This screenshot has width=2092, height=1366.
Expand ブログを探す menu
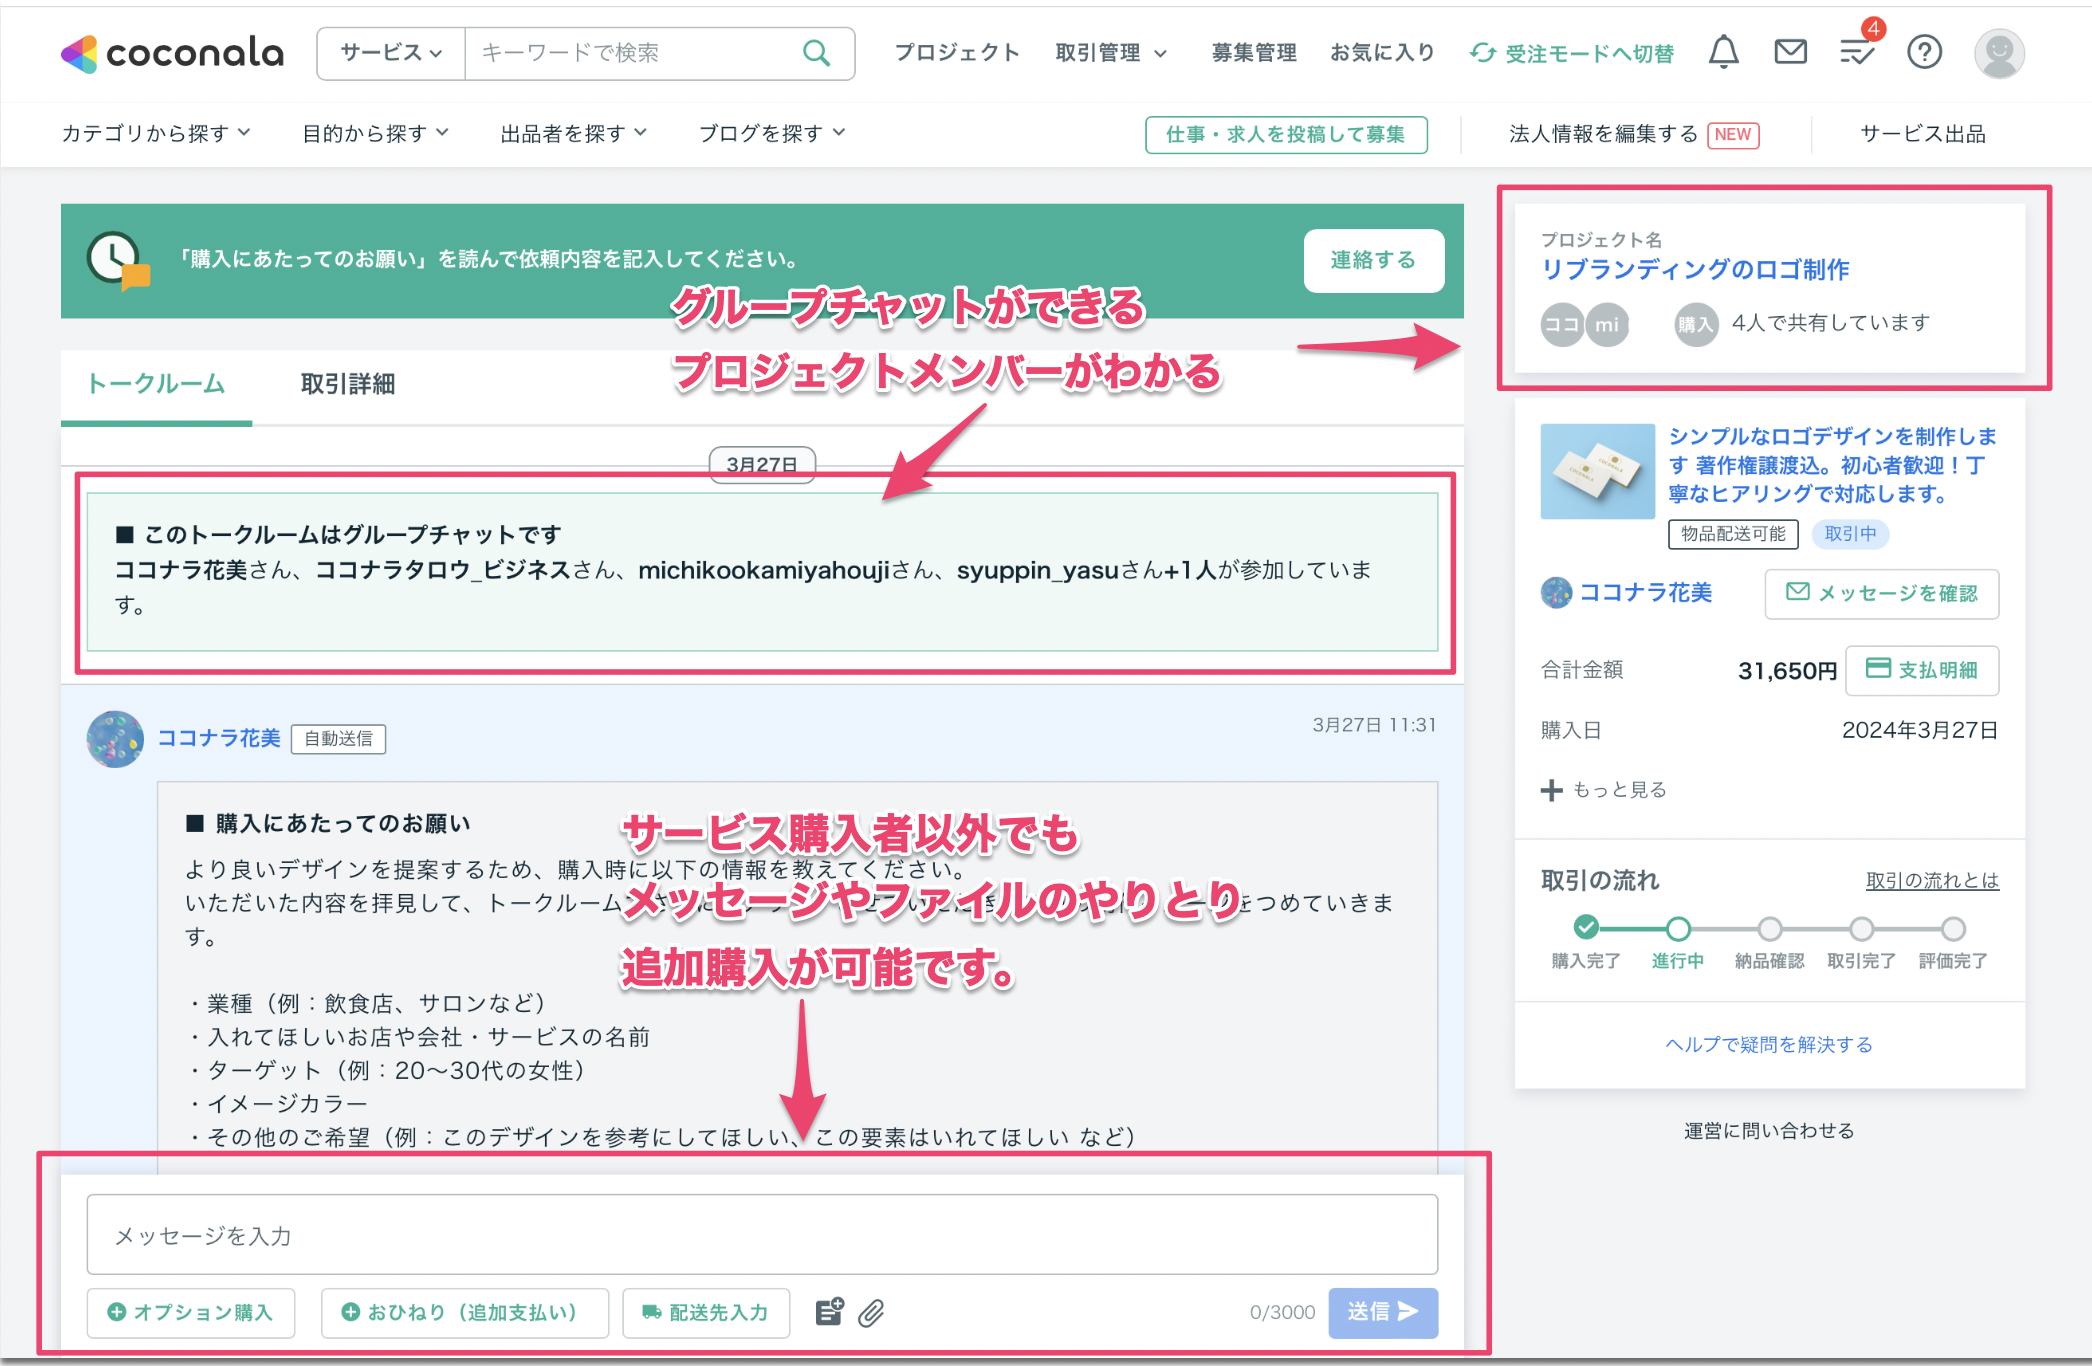click(x=772, y=133)
